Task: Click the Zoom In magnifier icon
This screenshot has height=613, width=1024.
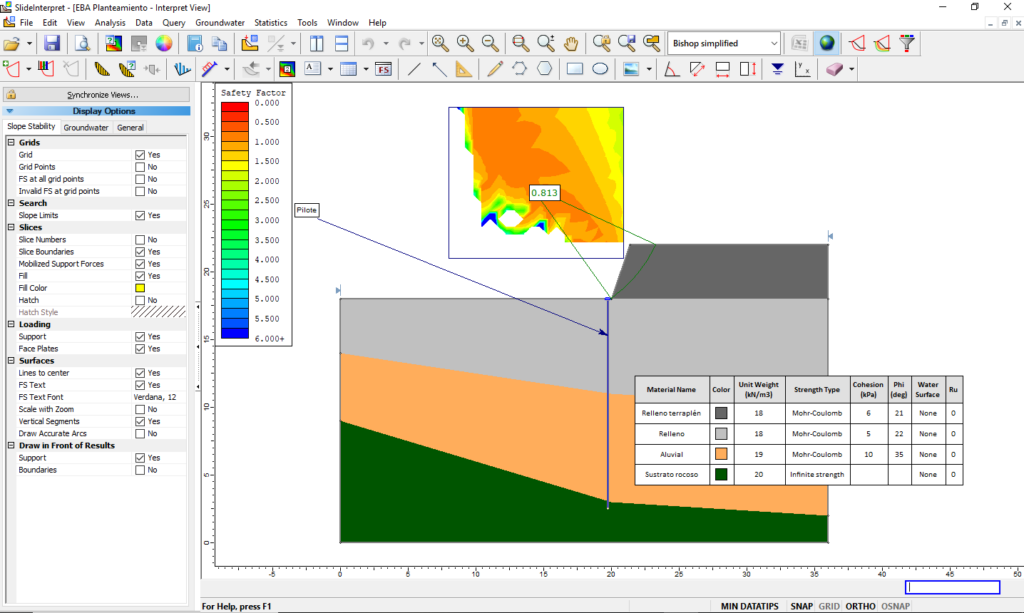Action: point(465,44)
